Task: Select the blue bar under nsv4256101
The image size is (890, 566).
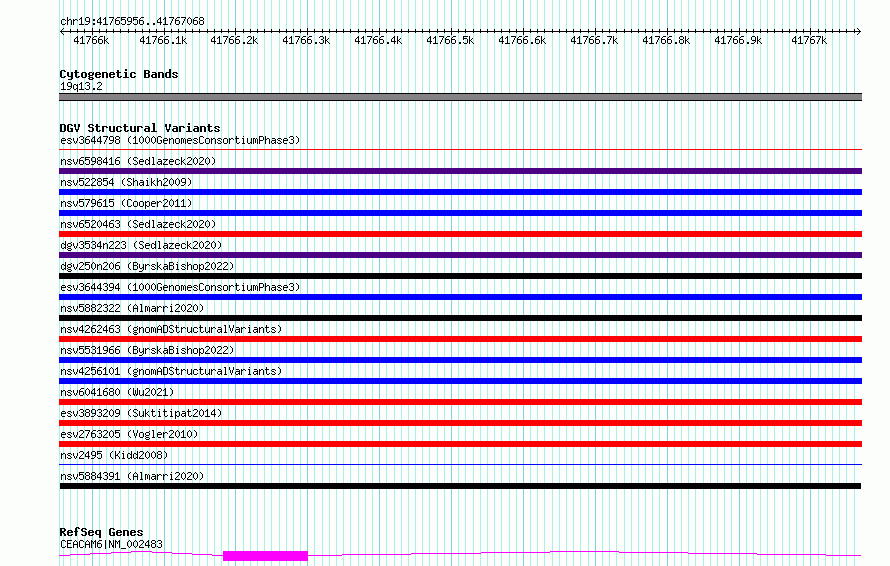Action: 460,381
